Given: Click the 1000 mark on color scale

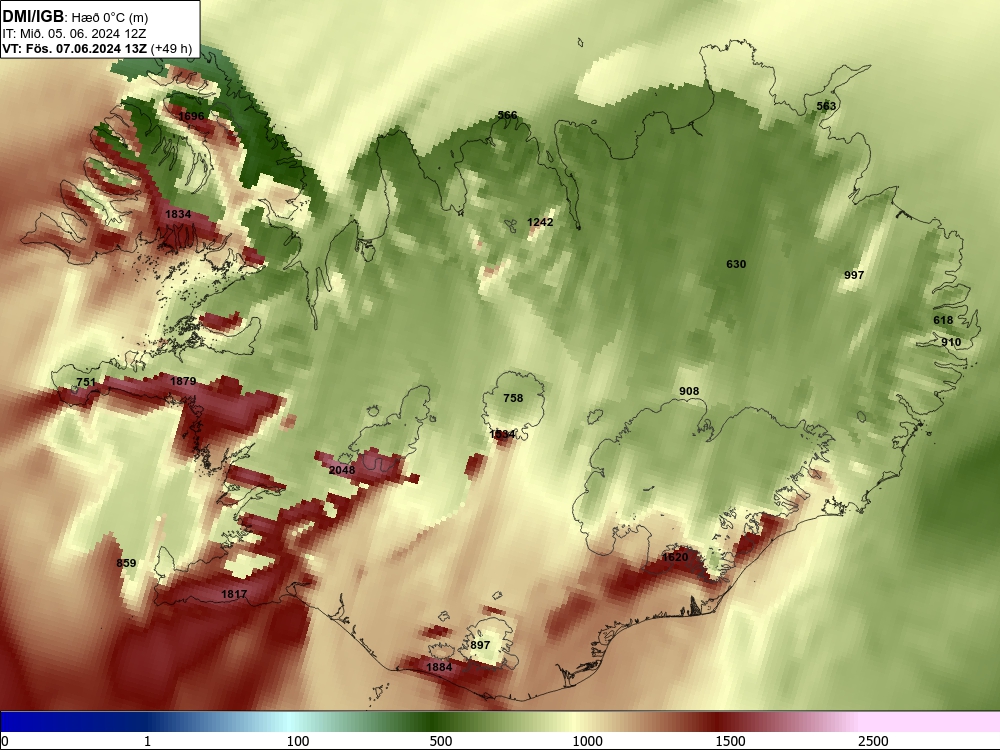Looking at the screenshot, I should [587, 740].
